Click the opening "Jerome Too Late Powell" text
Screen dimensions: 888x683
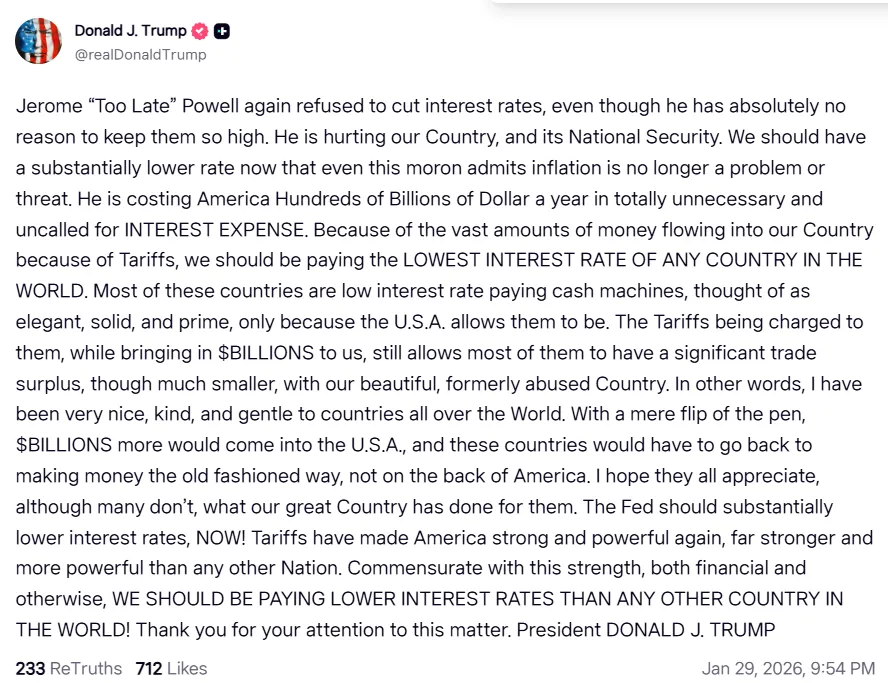coord(132,106)
